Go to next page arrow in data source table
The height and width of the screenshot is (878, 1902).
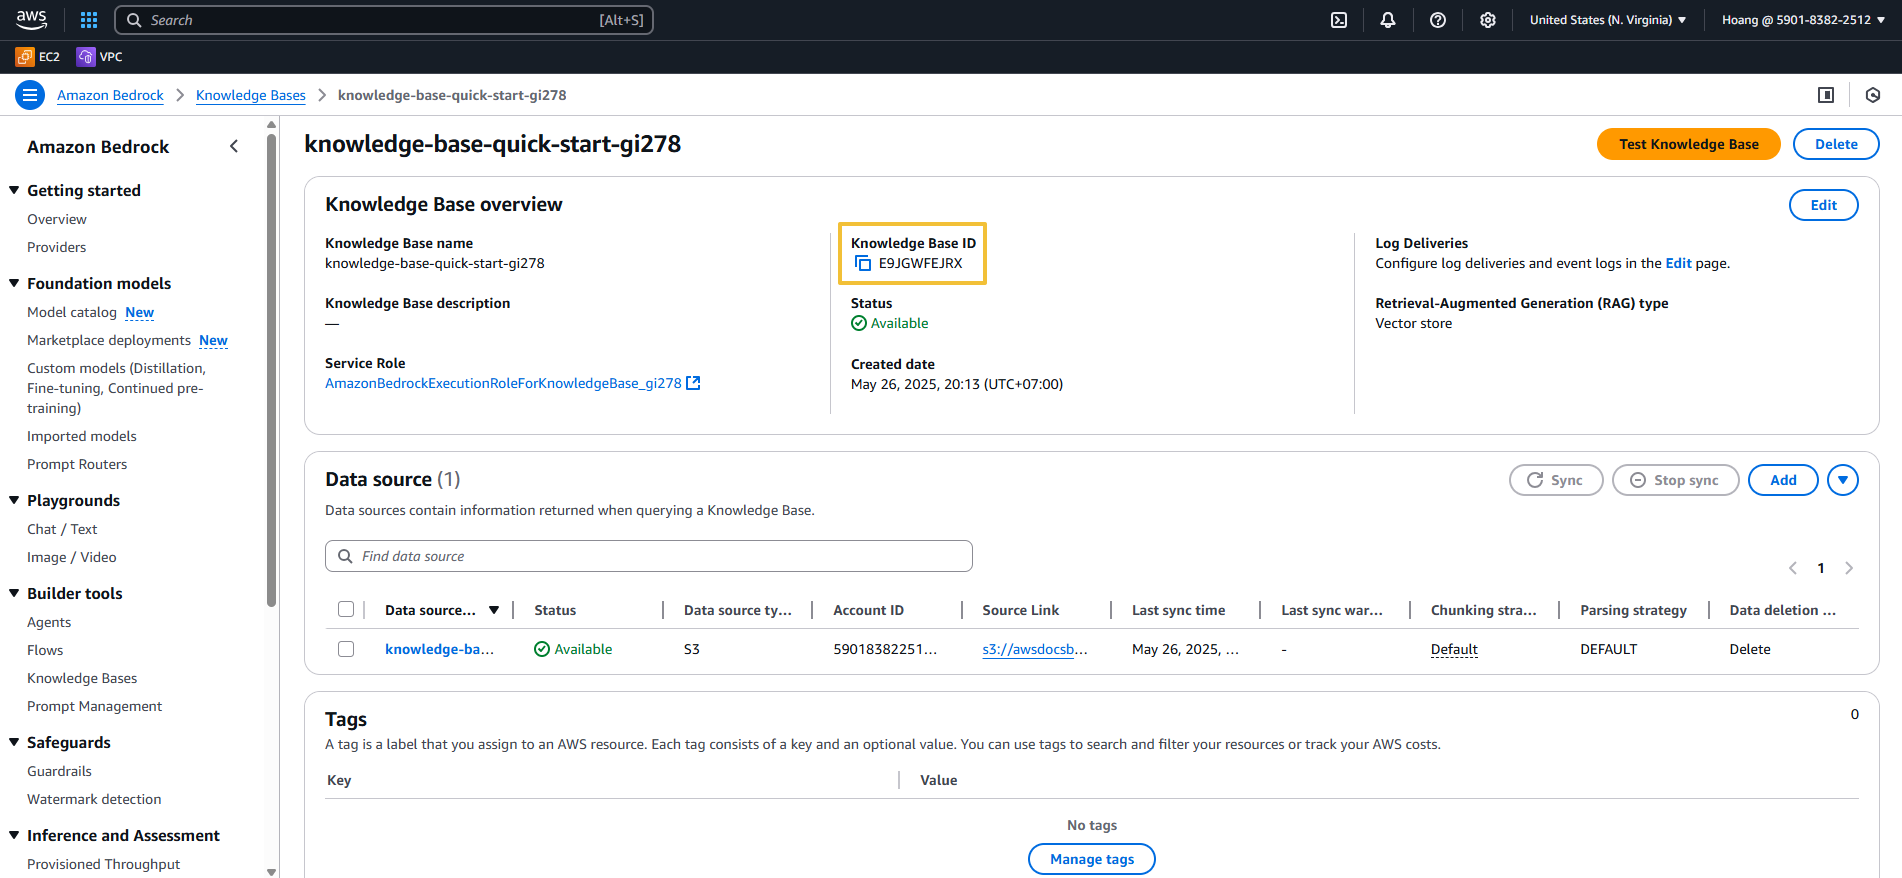[1849, 568]
